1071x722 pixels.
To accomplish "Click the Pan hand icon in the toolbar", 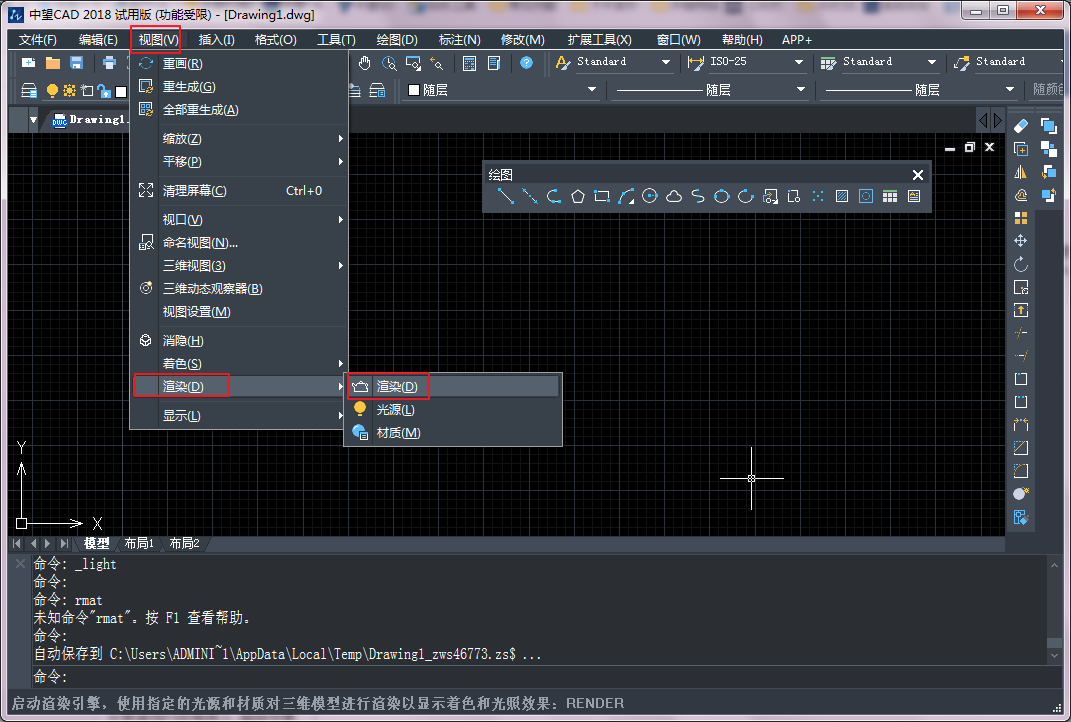I will coord(365,62).
